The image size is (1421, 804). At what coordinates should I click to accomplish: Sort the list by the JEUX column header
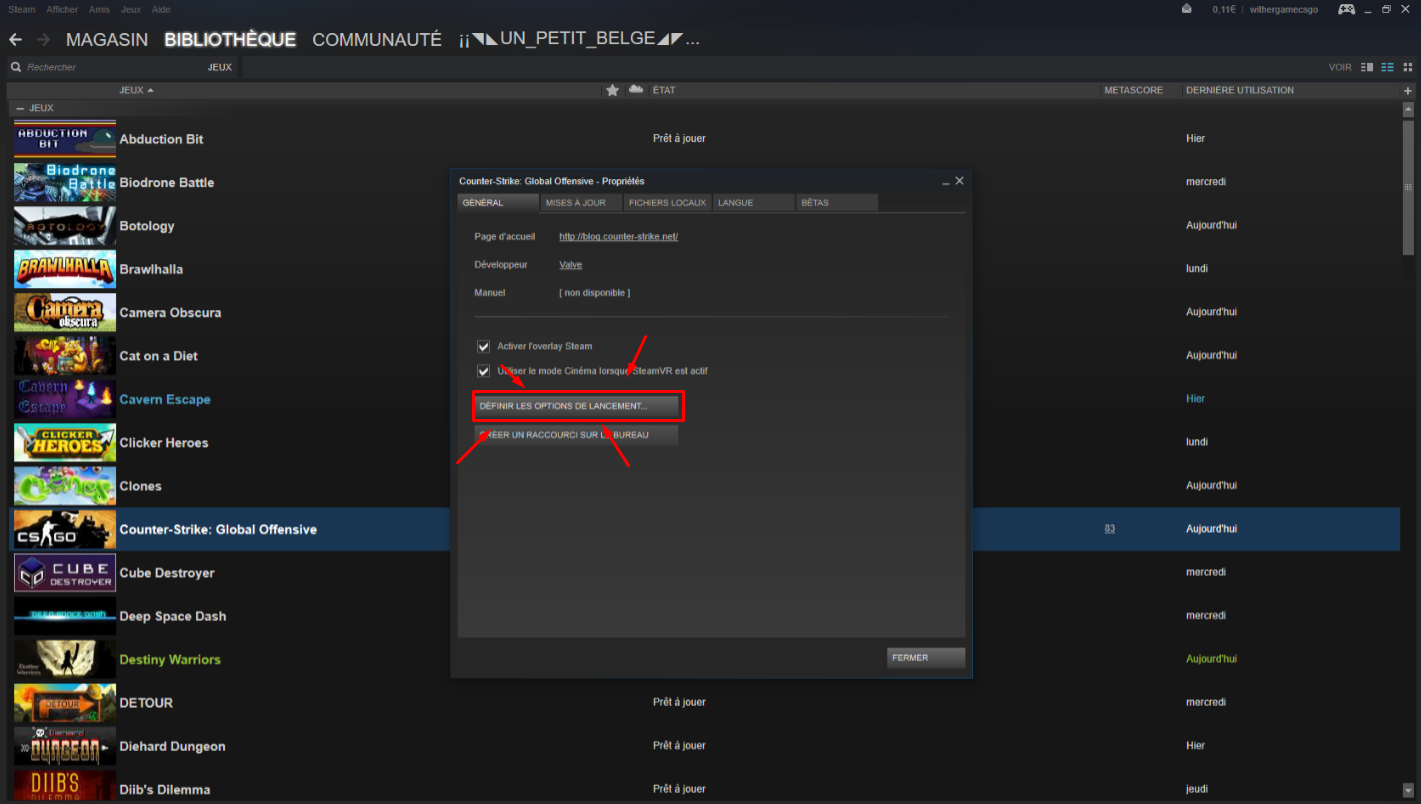pyautogui.click(x=136, y=90)
